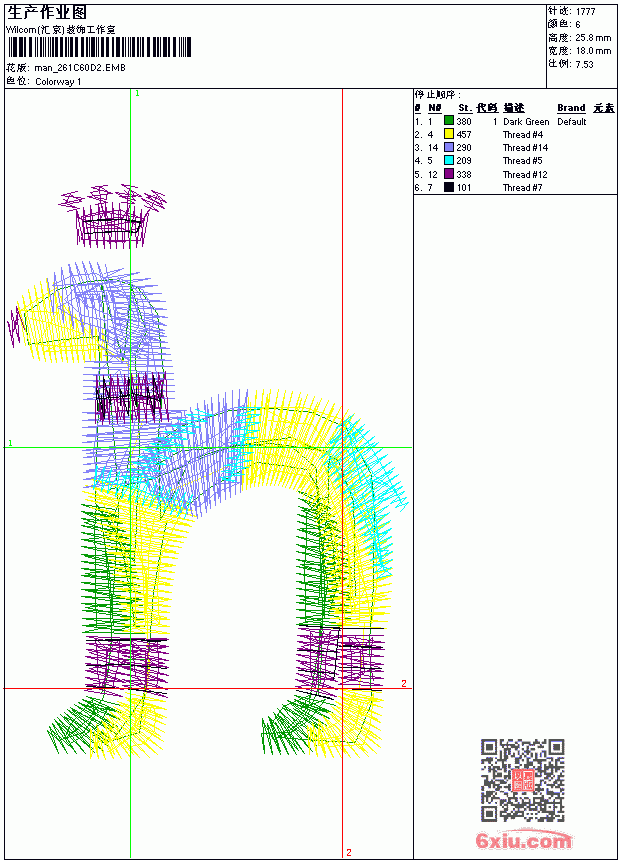620x860 pixels.
Task: Select the yellow Thread #4 swatch
Action: [449, 134]
